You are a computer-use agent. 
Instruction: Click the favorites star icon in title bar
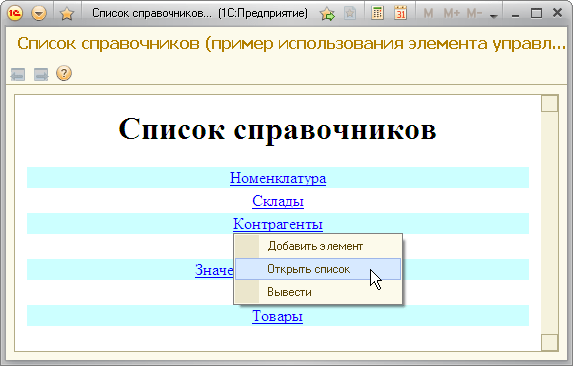click(x=67, y=14)
